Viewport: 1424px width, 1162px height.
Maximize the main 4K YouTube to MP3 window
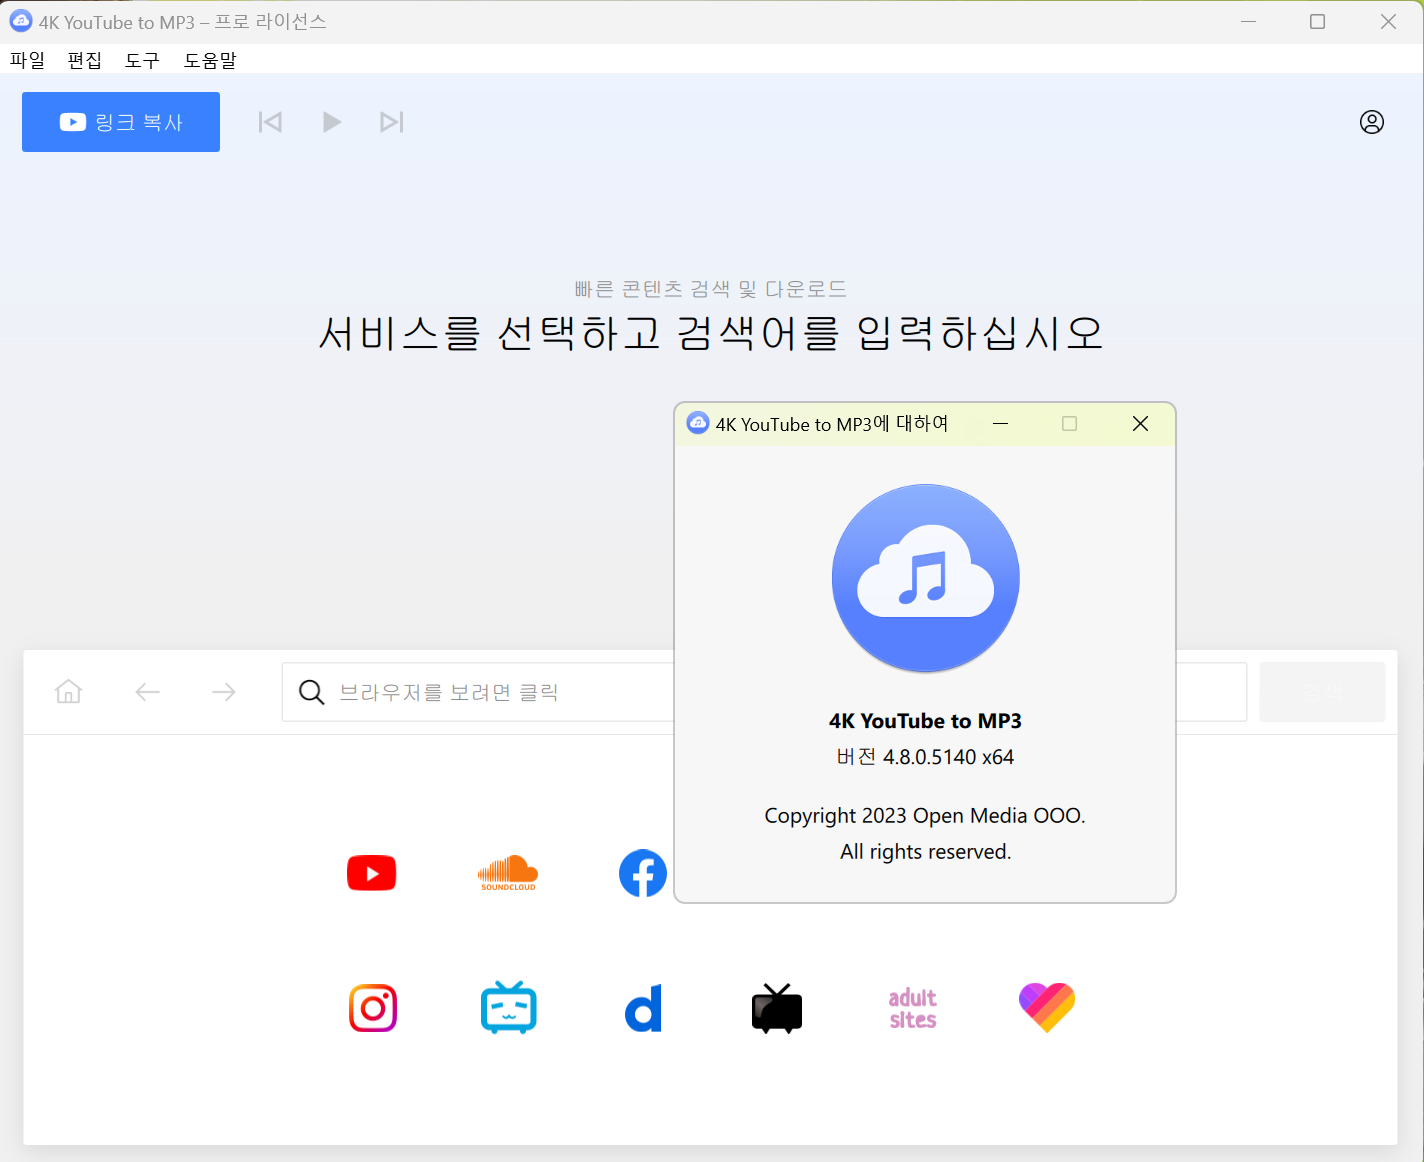click(1318, 22)
